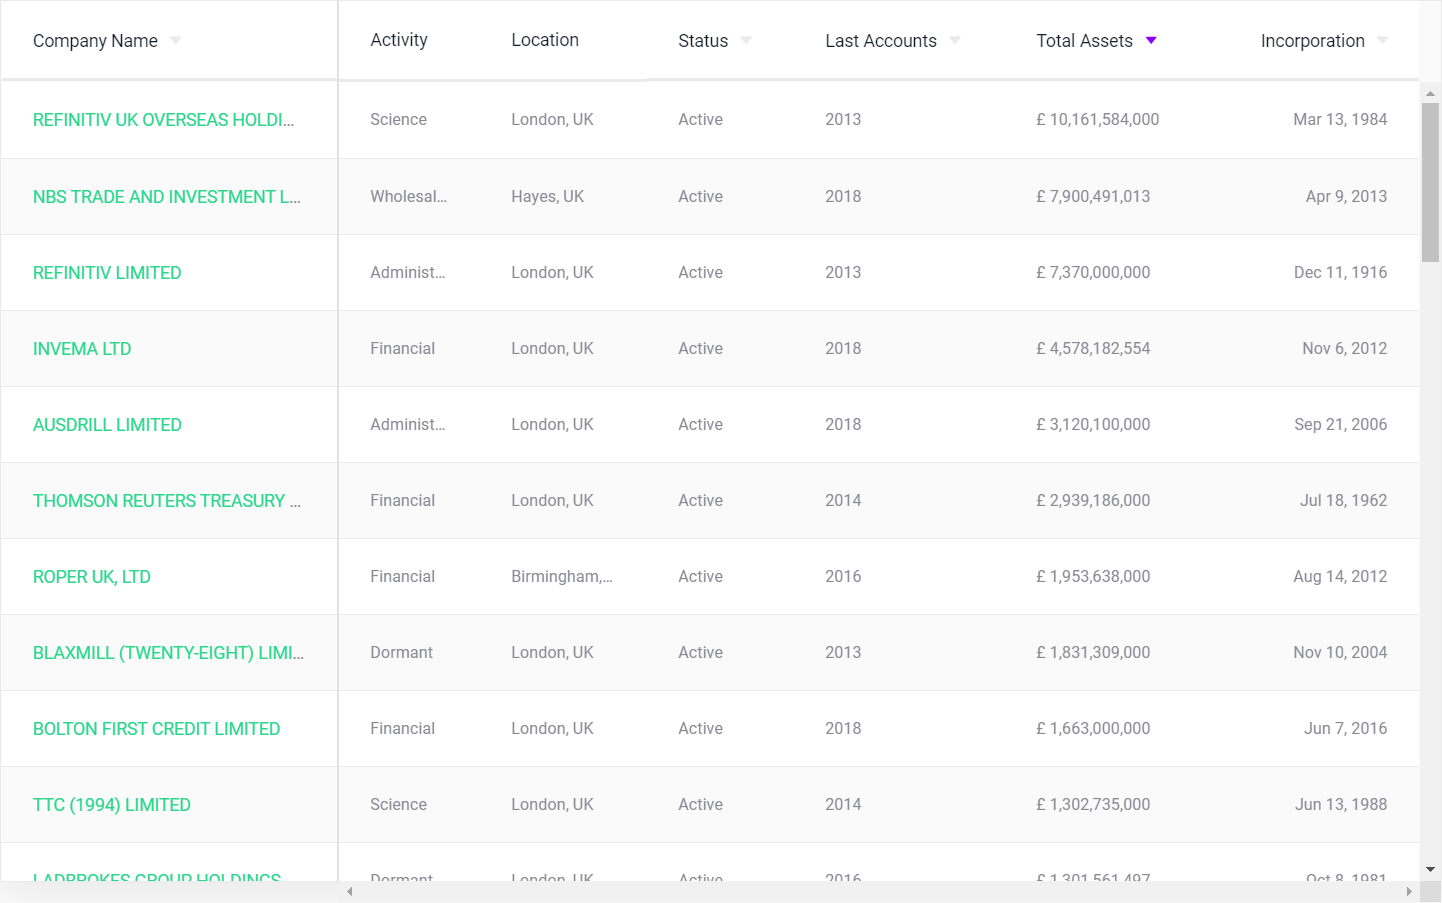Click total assets £ 7,900,491,013

click(1093, 196)
